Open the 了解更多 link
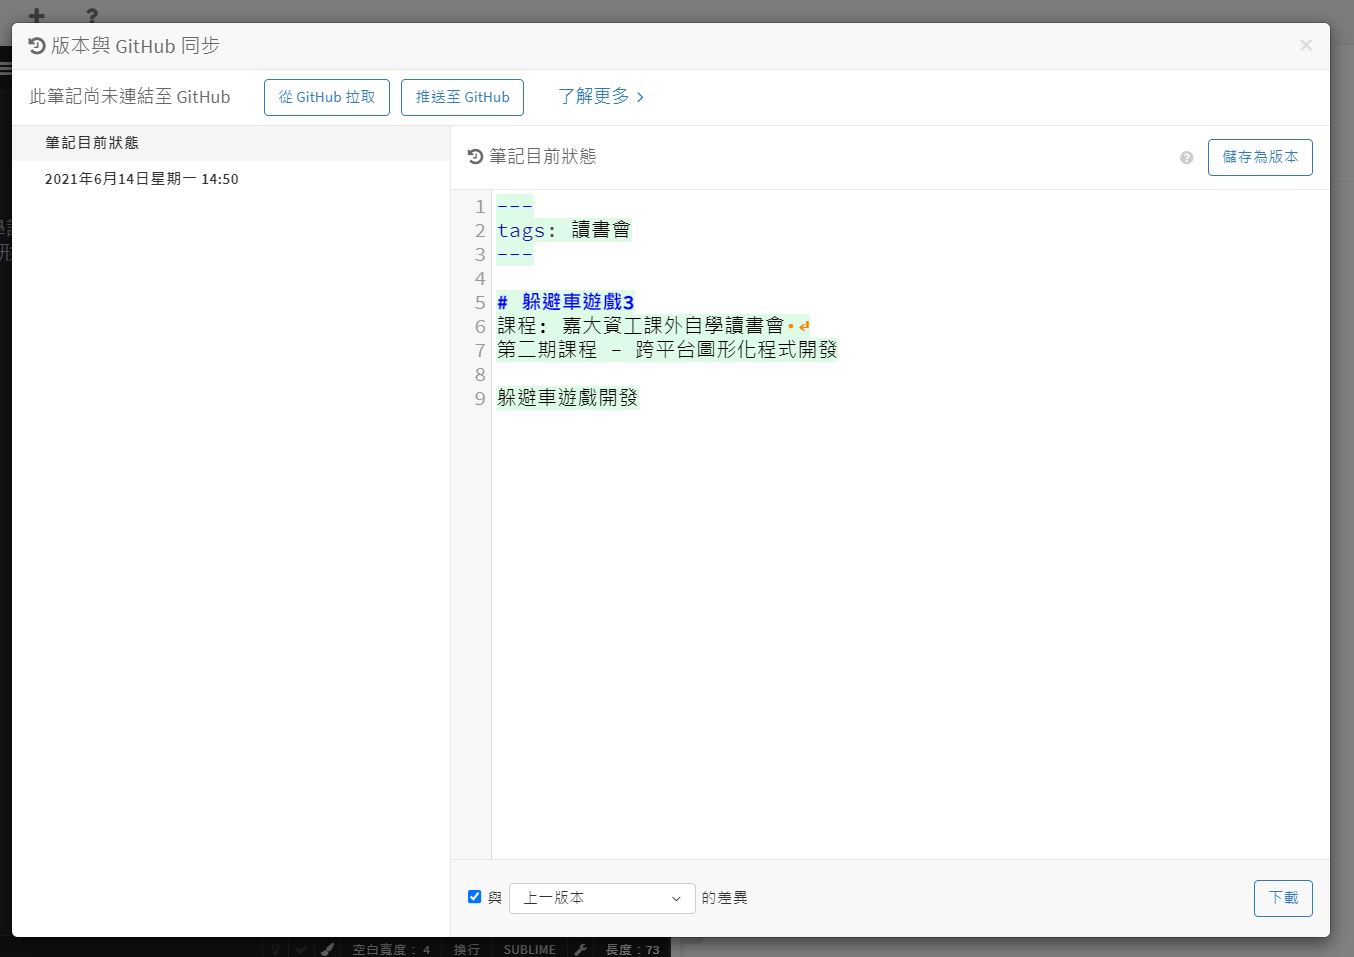This screenshot has height=957, width=1354. click(600, 97)
